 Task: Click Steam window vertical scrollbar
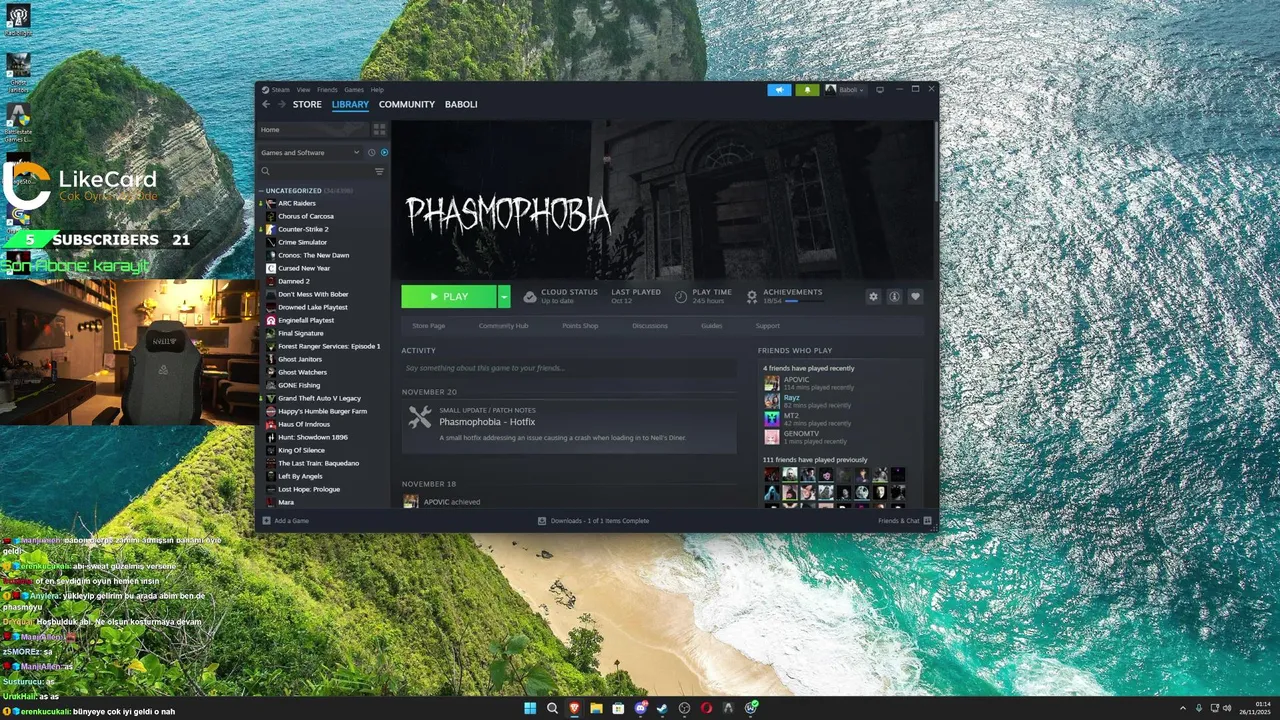(935, 160)
